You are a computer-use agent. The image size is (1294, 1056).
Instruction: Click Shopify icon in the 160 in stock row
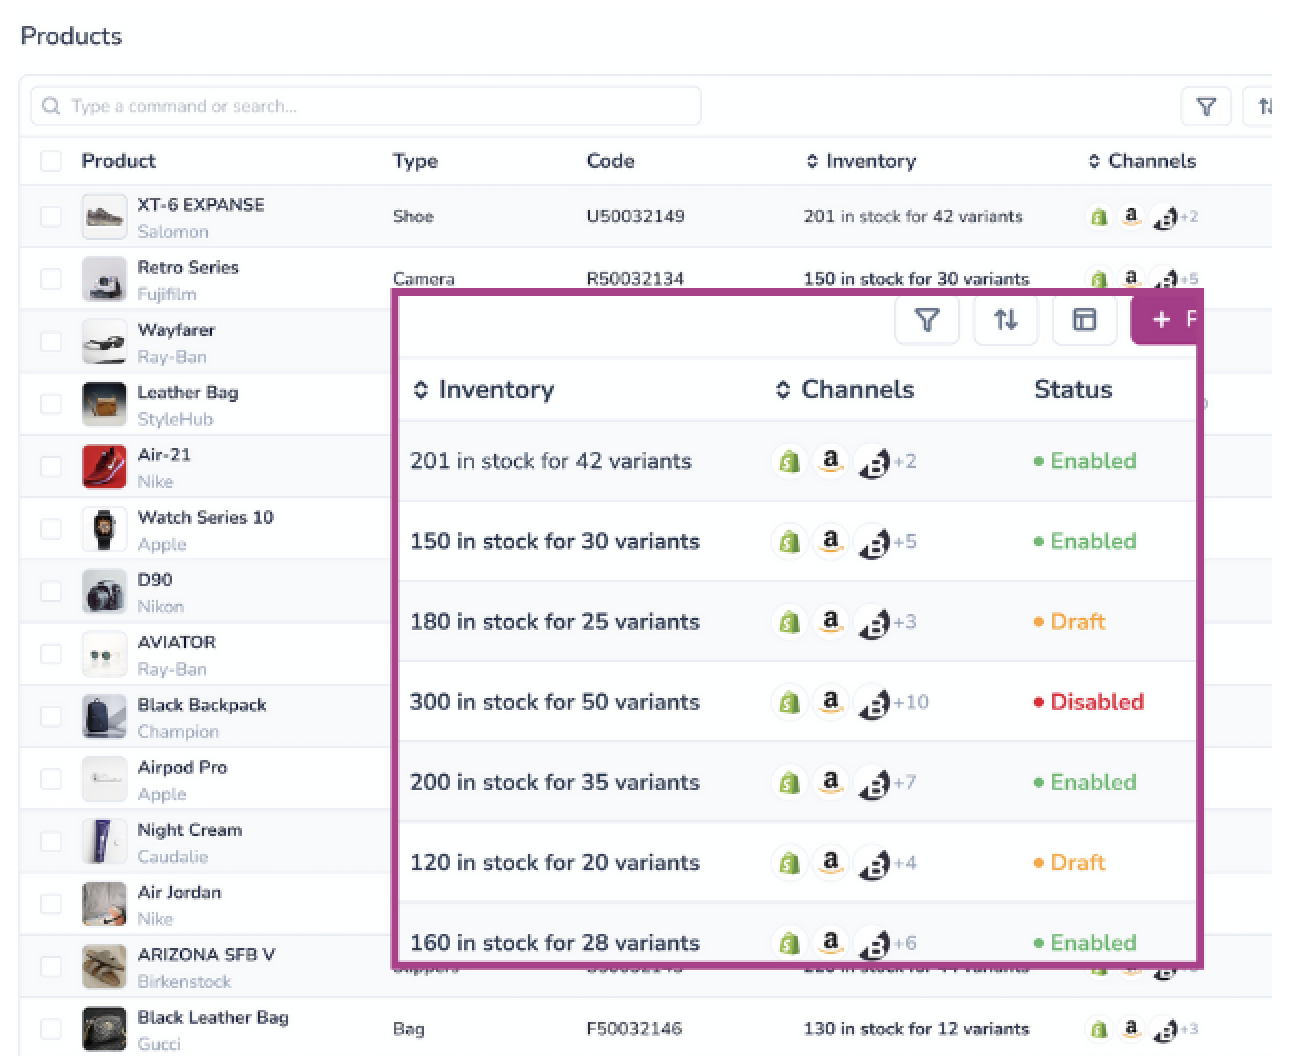pyautogui.click(x=789, y=943)
